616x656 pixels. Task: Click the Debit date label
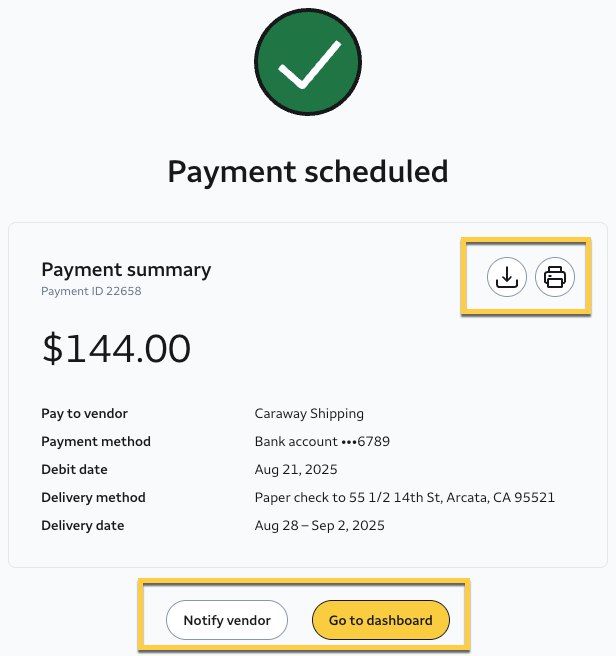[74, 469]
